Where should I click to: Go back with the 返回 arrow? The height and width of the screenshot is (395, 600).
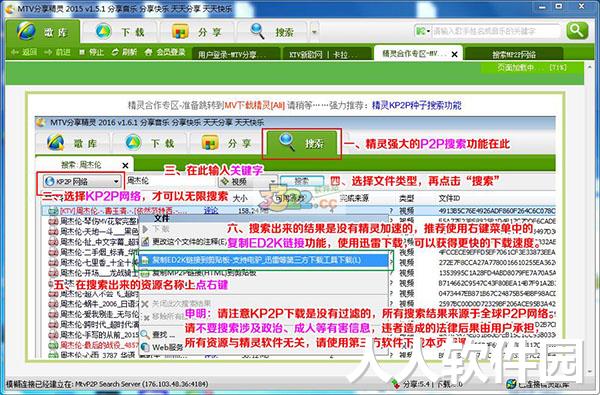pos(24,52)
